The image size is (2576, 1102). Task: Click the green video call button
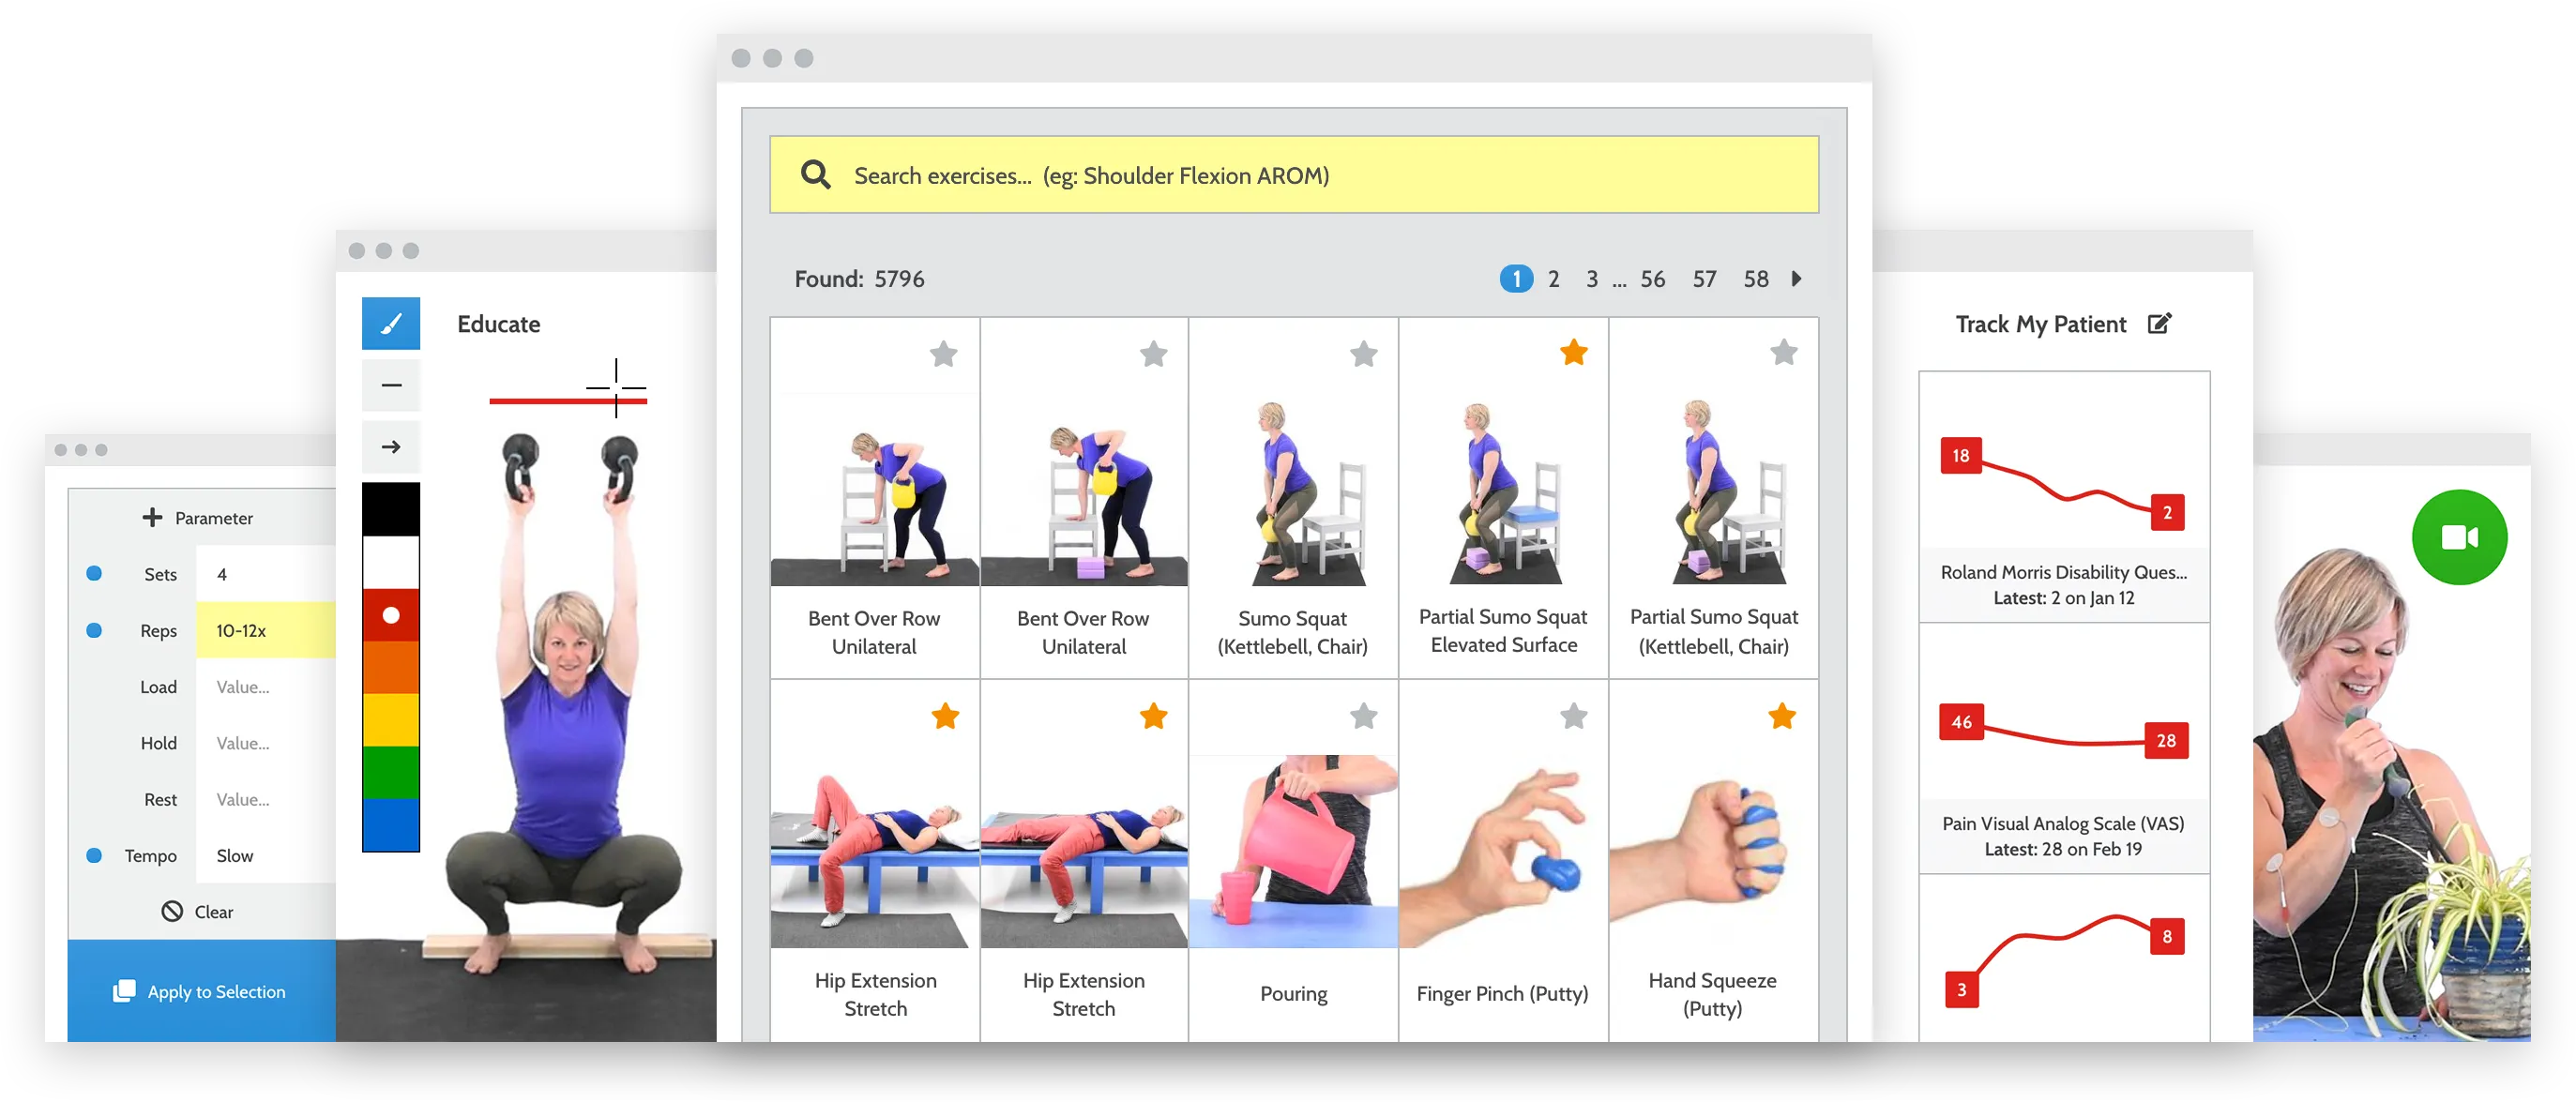[2458, 537]
